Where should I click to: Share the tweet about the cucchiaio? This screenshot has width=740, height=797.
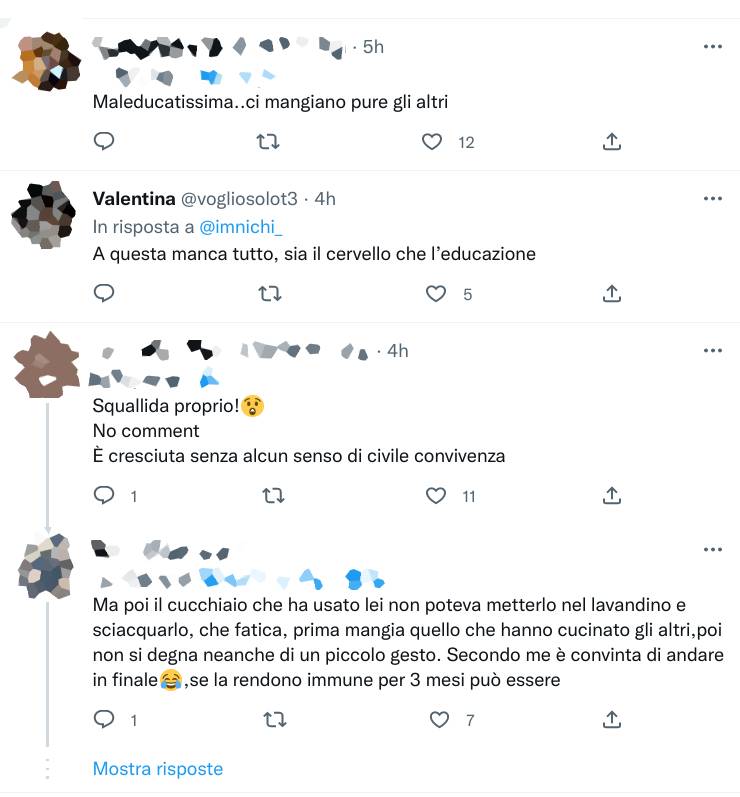point(612,719)
